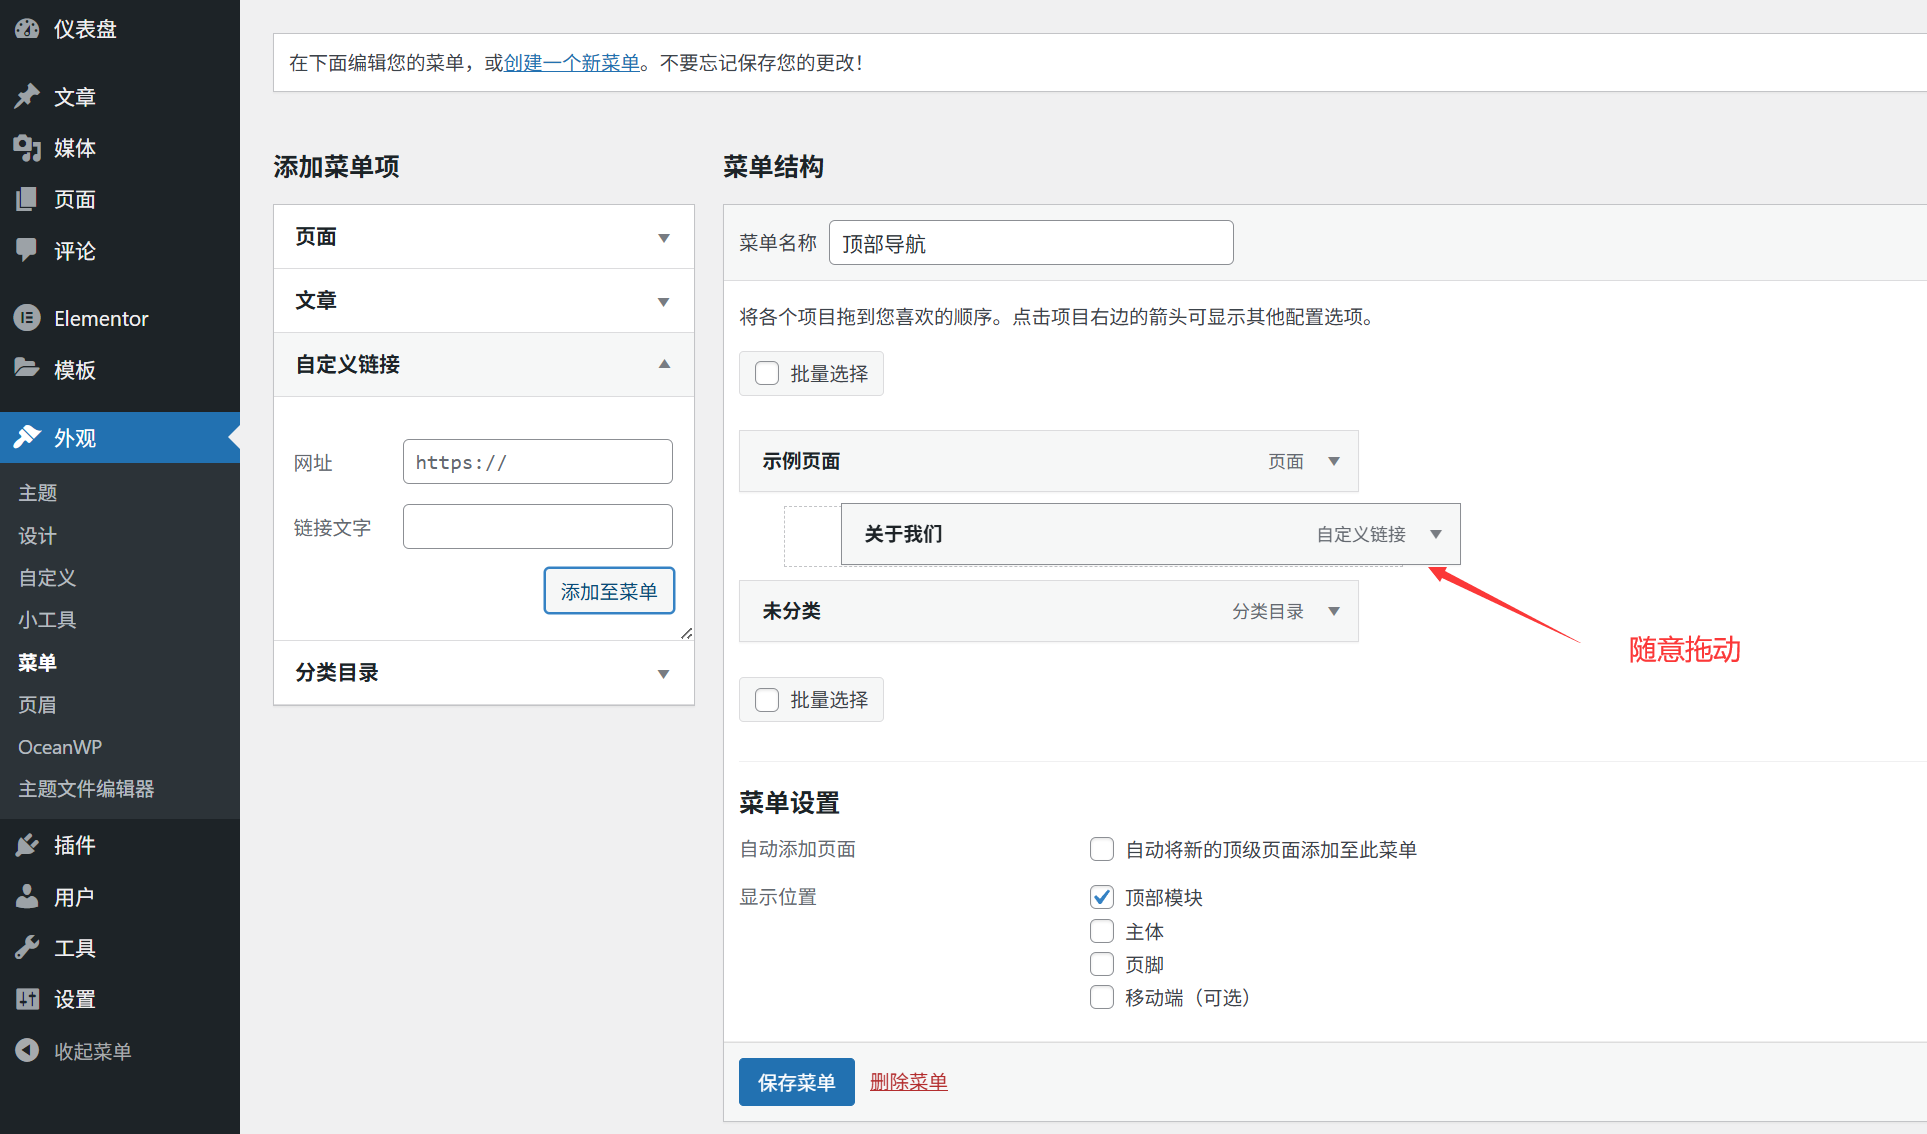1927x1134 pixels.
Task: Open 文章 in the admin sidebar
Action: pos(75,97)
